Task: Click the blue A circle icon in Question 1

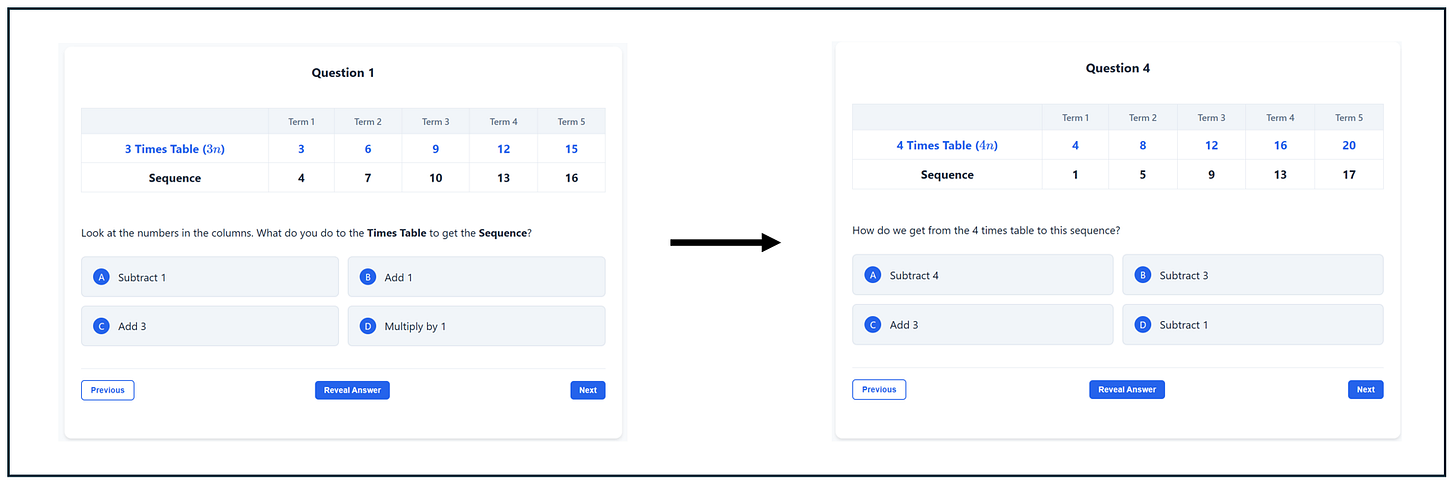Action: [x=100, y=277]
